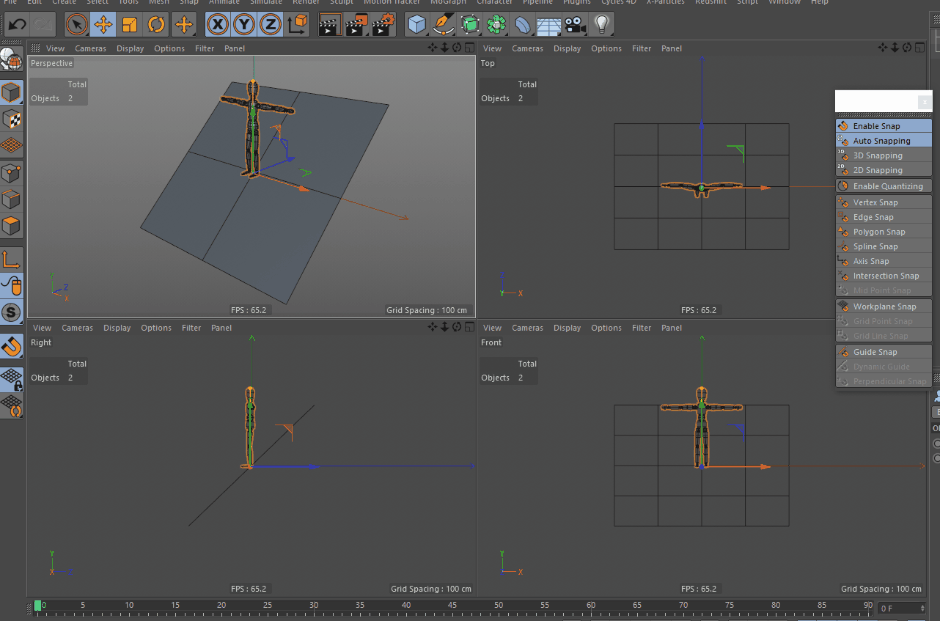Open Filter menu in Perspective viewport
The width and height of the screenshot is (940, 621).
click(204, 49)
